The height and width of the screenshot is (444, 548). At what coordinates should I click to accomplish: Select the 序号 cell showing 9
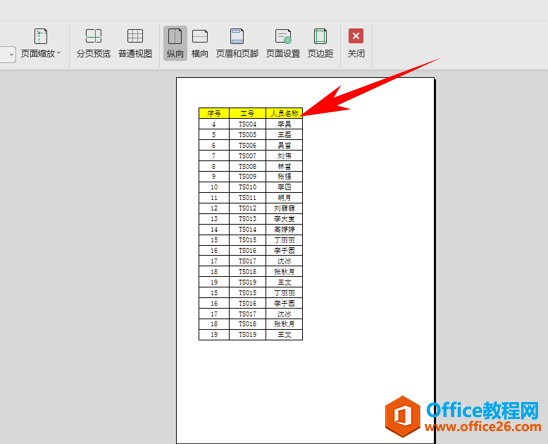(x=214, y=177)
